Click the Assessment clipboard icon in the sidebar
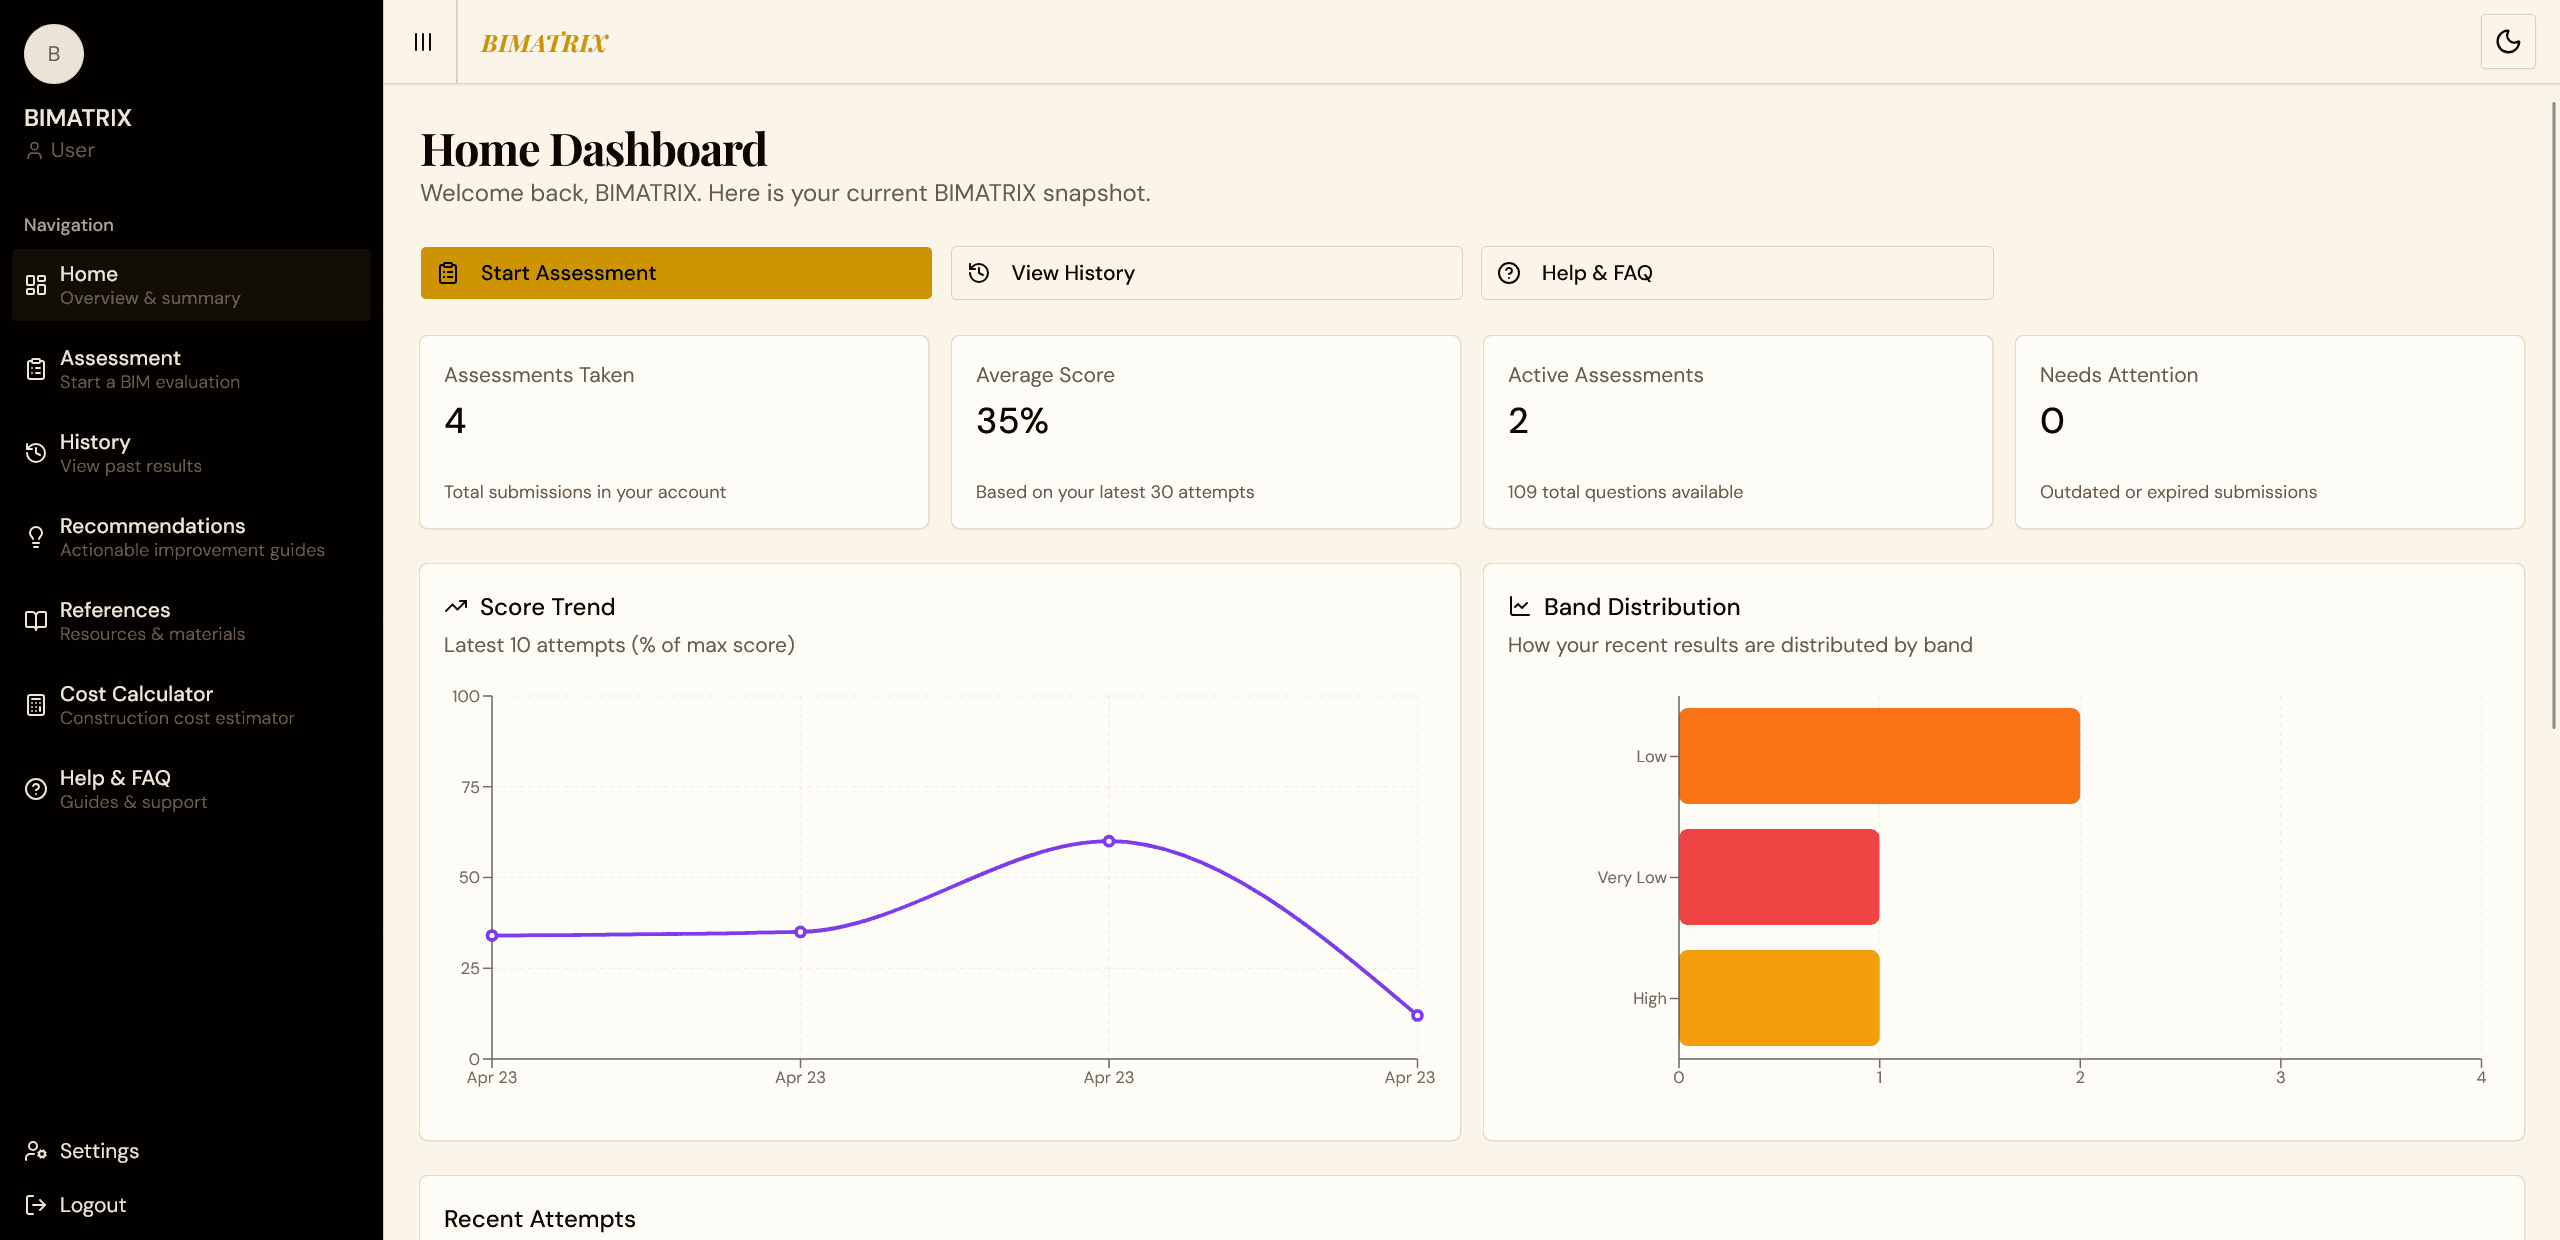2560x1240 pixels. tap(36, 369)
